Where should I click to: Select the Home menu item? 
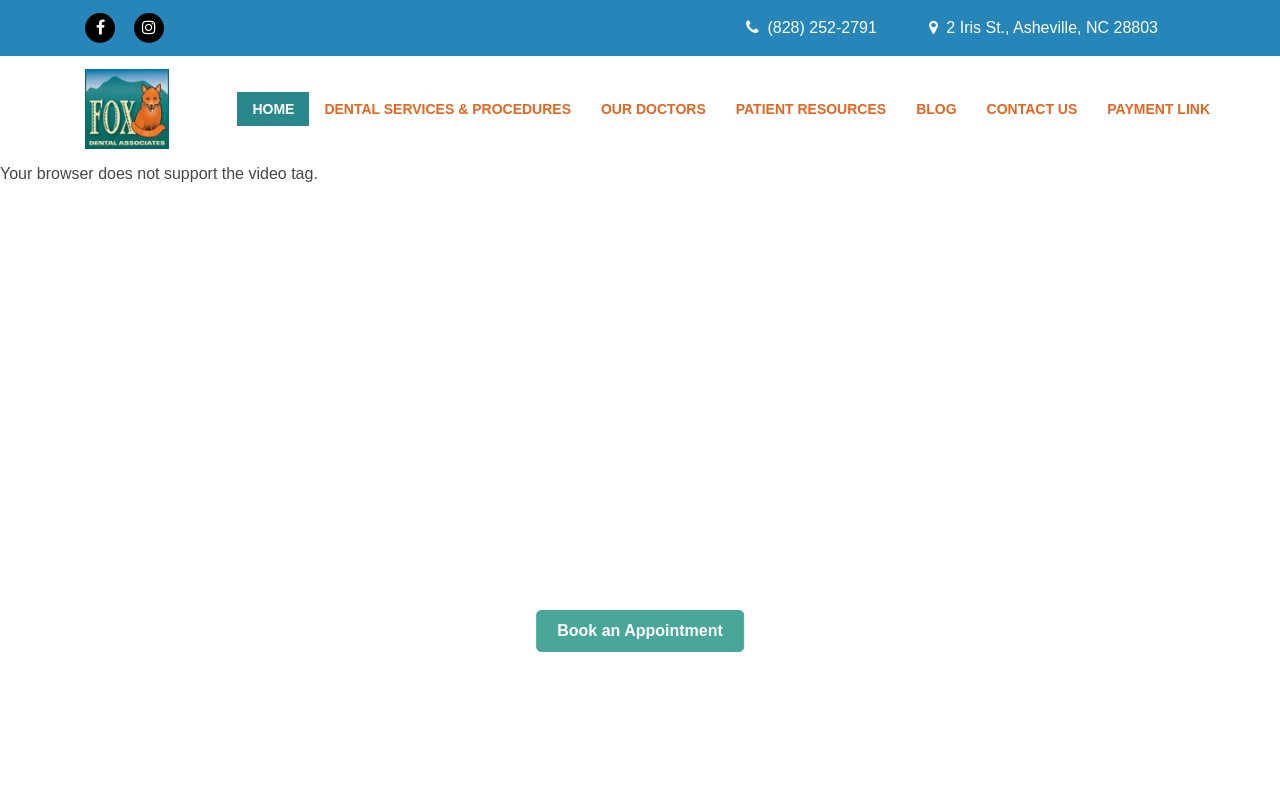pos(273,109)
